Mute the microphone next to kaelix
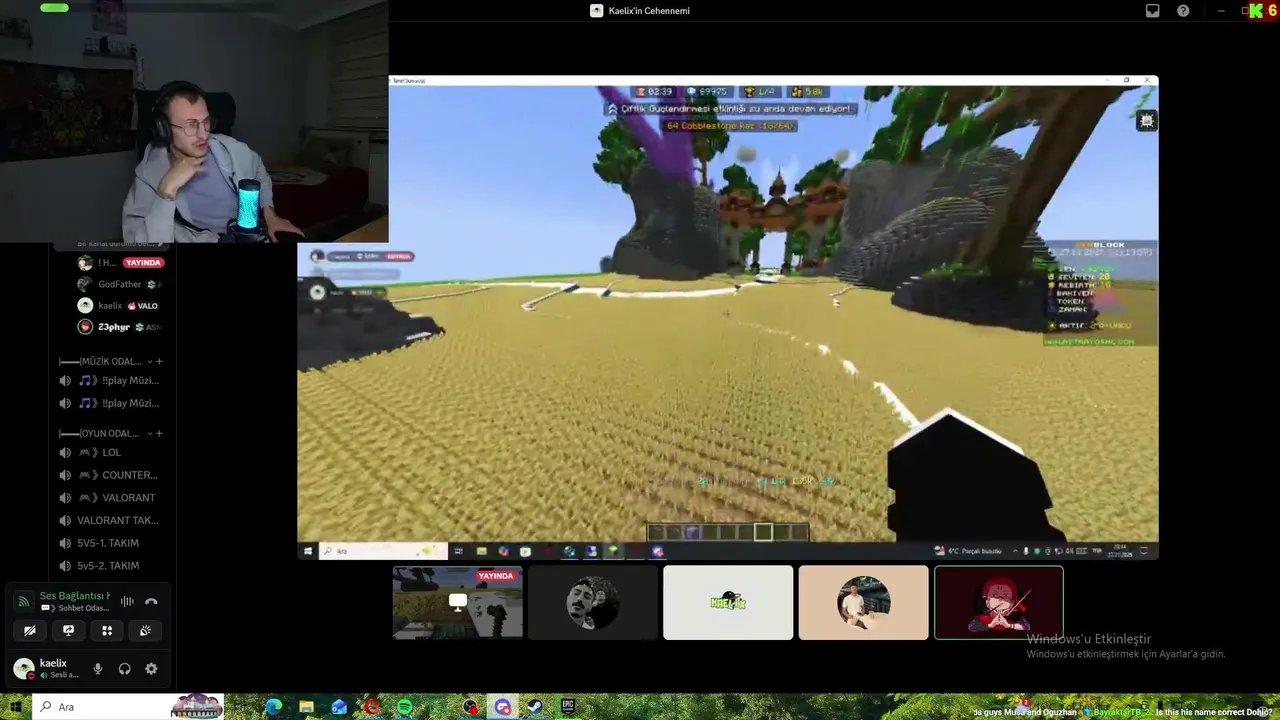The height and width of the screenshot is (720, 1280). (x=98, y=669)
